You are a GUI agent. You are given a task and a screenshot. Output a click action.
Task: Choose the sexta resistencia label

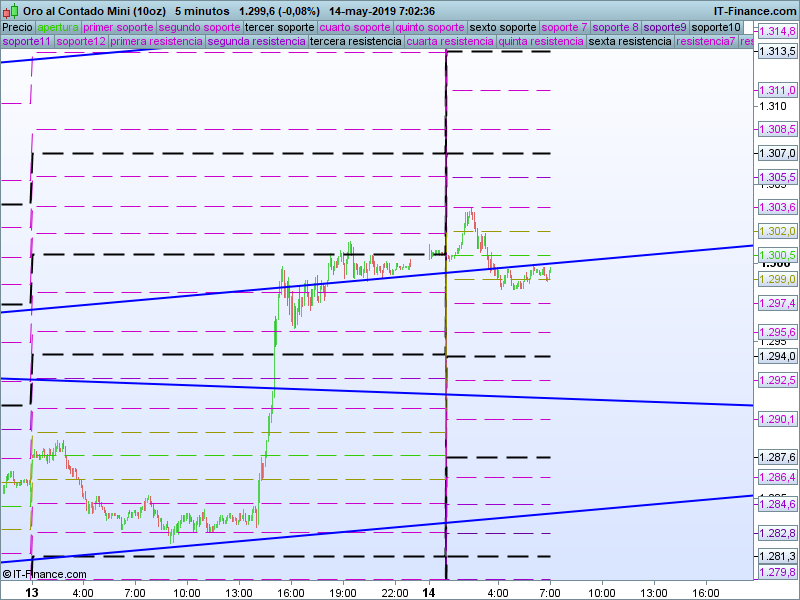(x=630, y=42)
